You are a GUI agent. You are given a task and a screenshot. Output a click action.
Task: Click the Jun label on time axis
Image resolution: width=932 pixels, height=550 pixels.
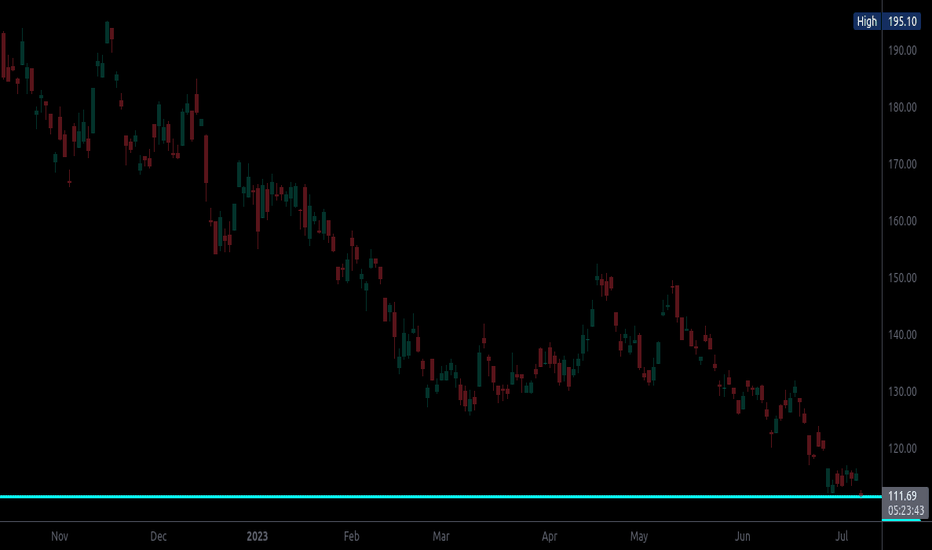pyautogui.click(x=742, y=536)
